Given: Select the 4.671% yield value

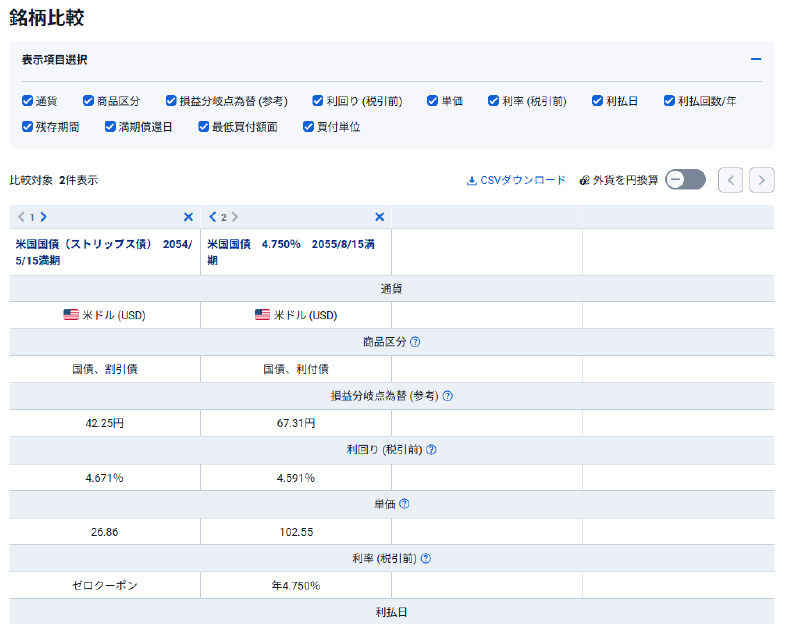Looking at the screenshot, I should tap(104, 478).
